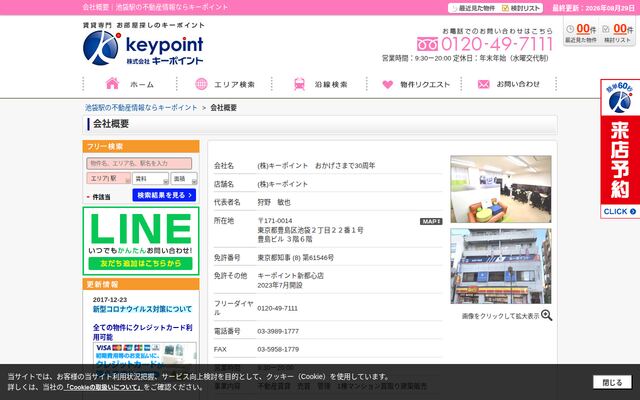640x400 pixels.
Task: Click the 2017-12-23 update date
Action: click(x=110, y=300)
